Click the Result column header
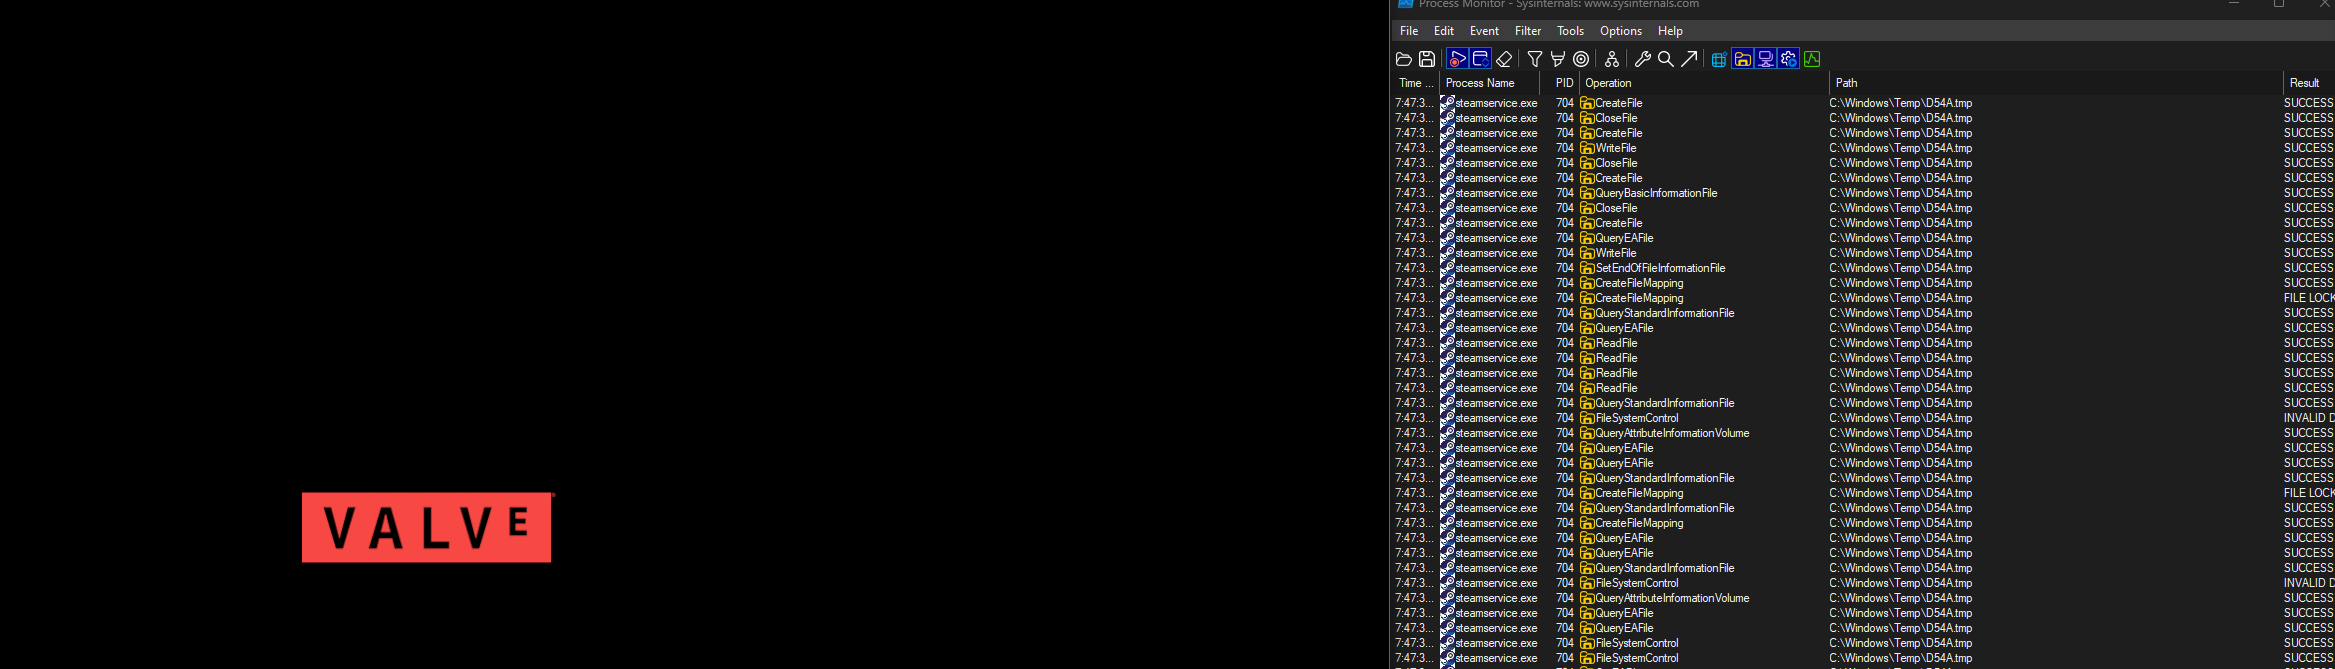 tap(2308, 83)
